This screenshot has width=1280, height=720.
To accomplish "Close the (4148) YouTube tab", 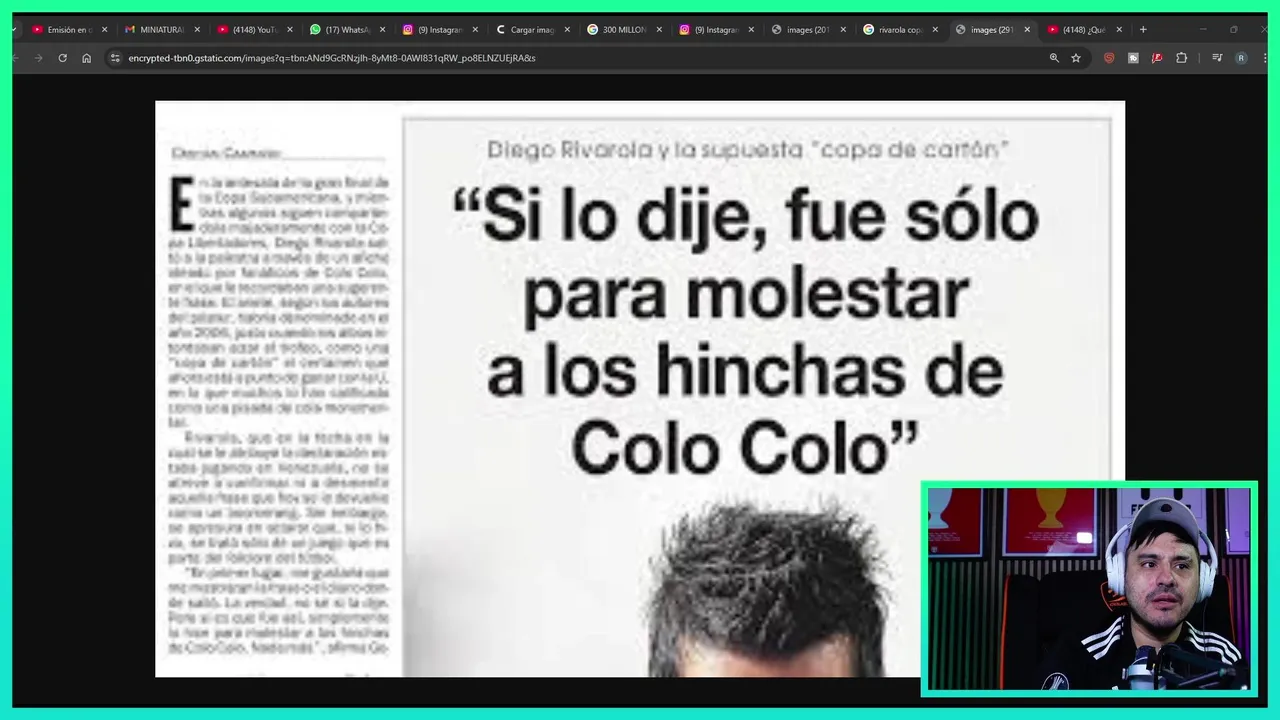I will pos(289,30).
